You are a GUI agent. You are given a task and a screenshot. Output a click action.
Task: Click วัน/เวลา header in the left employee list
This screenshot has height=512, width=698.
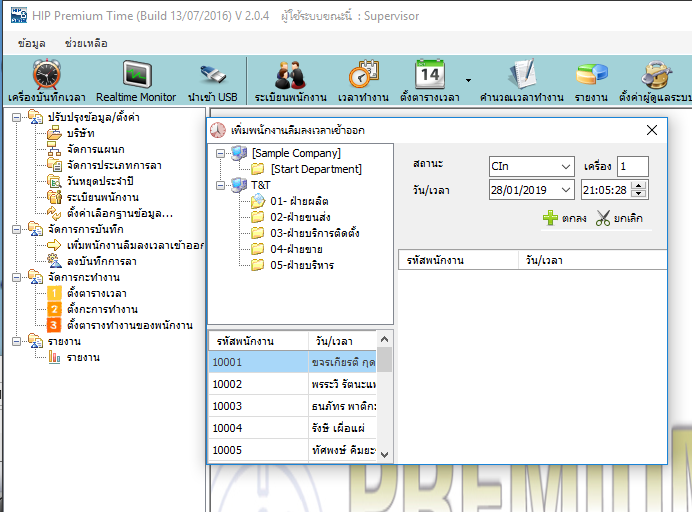click(343, 341)
